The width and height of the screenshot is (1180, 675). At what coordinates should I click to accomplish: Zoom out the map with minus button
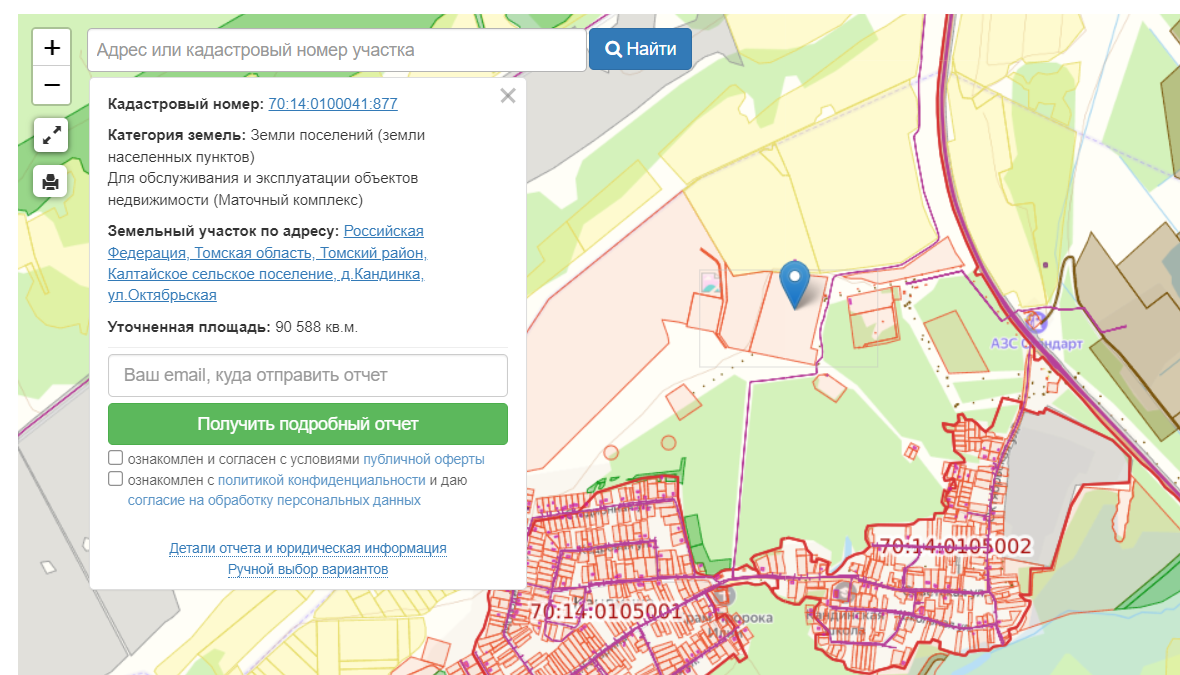tap(52, 86)
